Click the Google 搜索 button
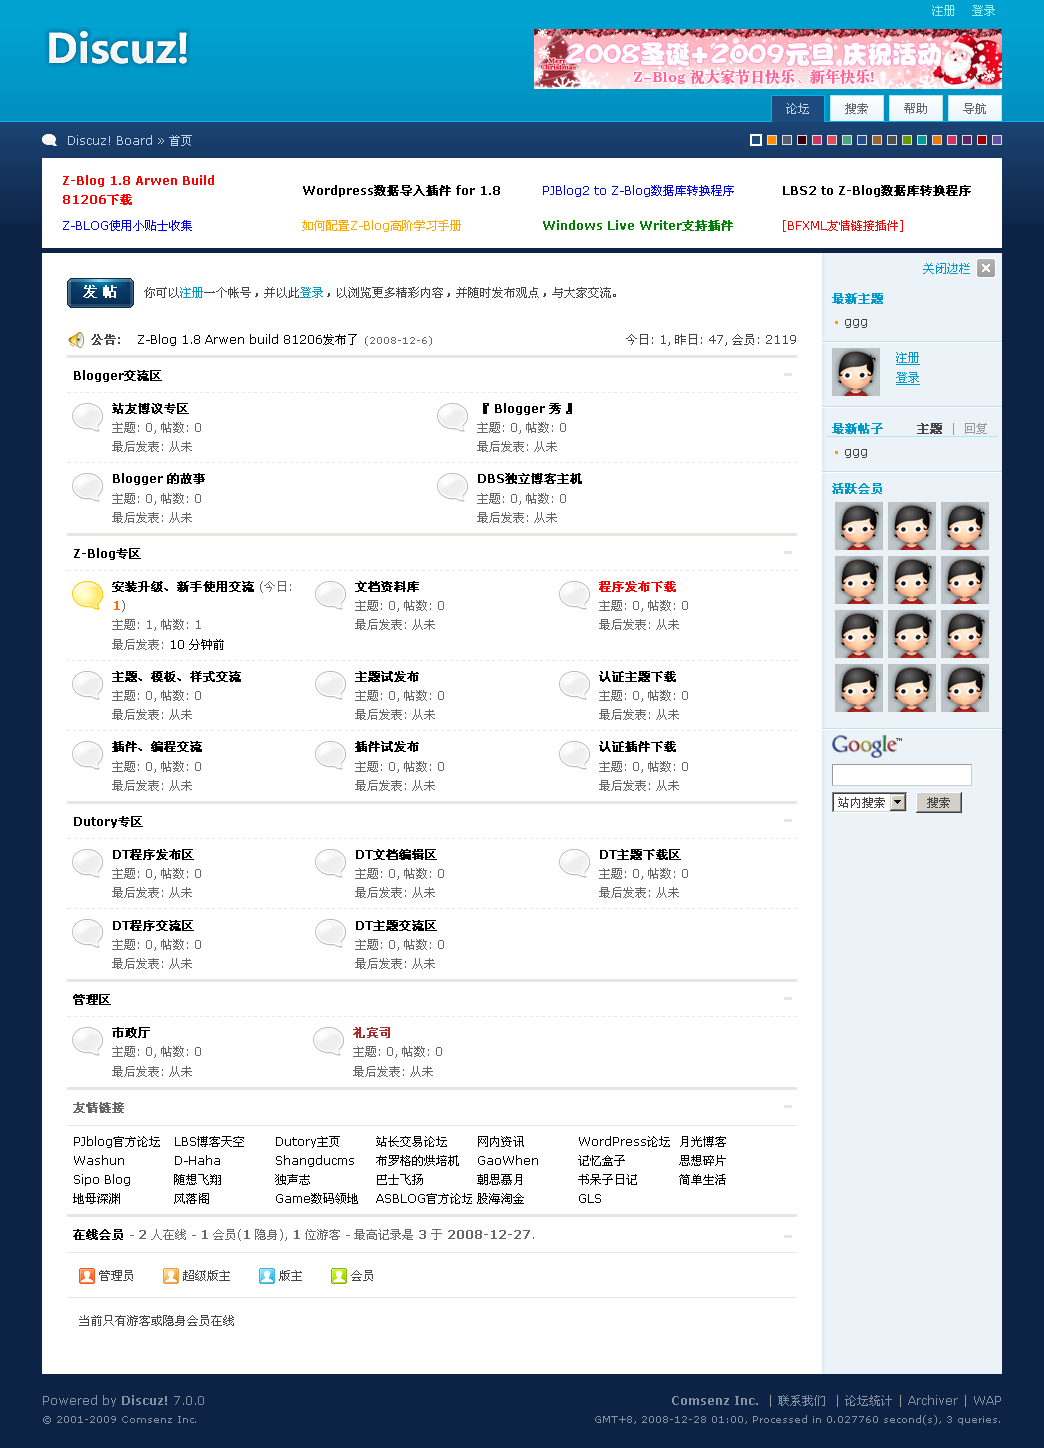This screenshot has height=1448, width=1044. [x=938, y=803]
